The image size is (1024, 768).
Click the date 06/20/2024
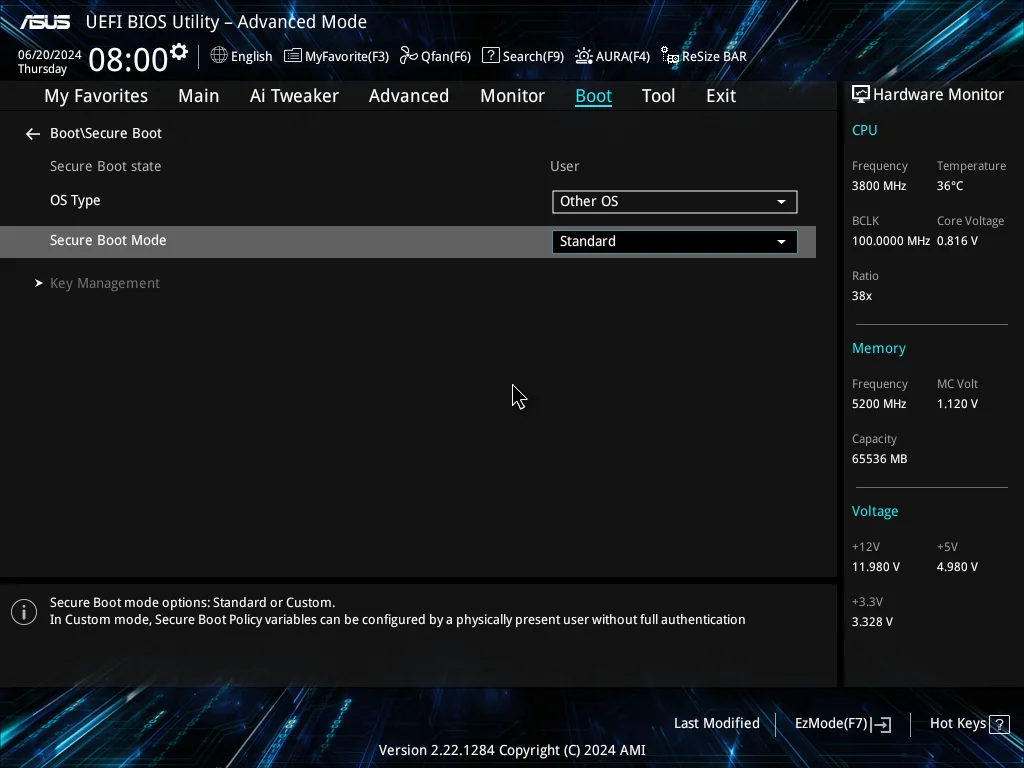click(x=50, y=55)
